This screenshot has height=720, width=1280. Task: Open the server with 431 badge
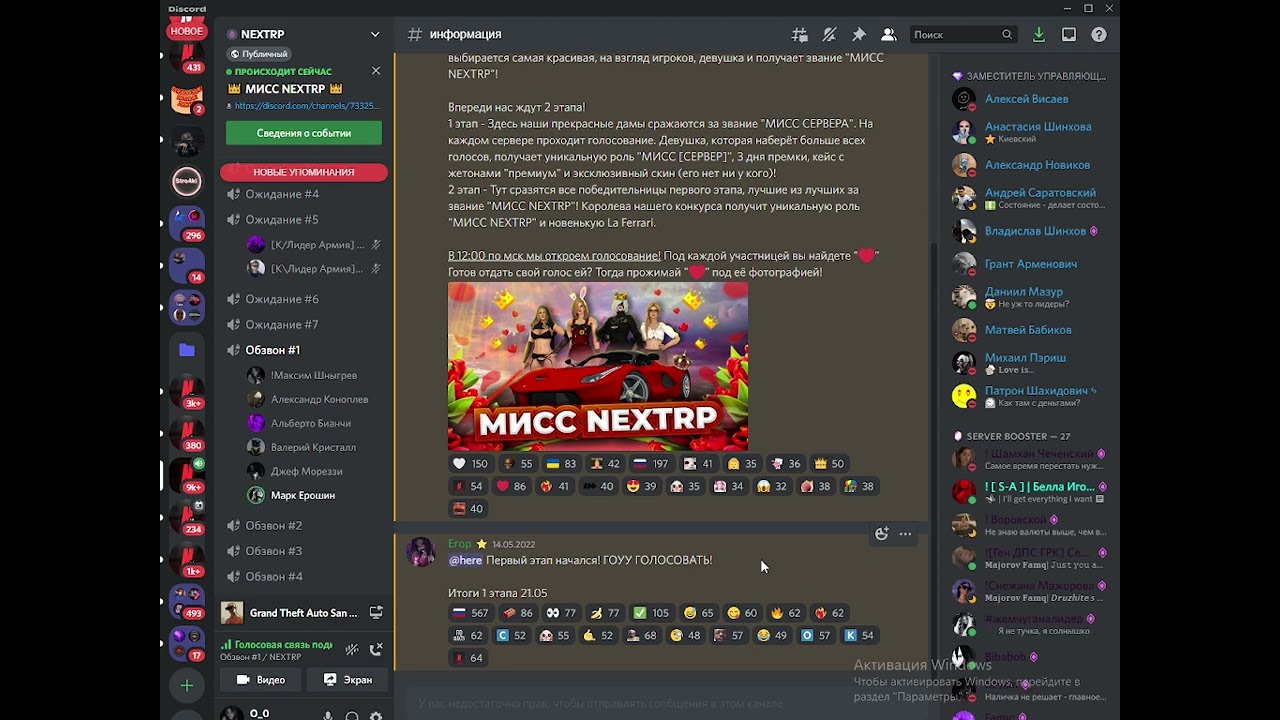click(x=186, y=59)
